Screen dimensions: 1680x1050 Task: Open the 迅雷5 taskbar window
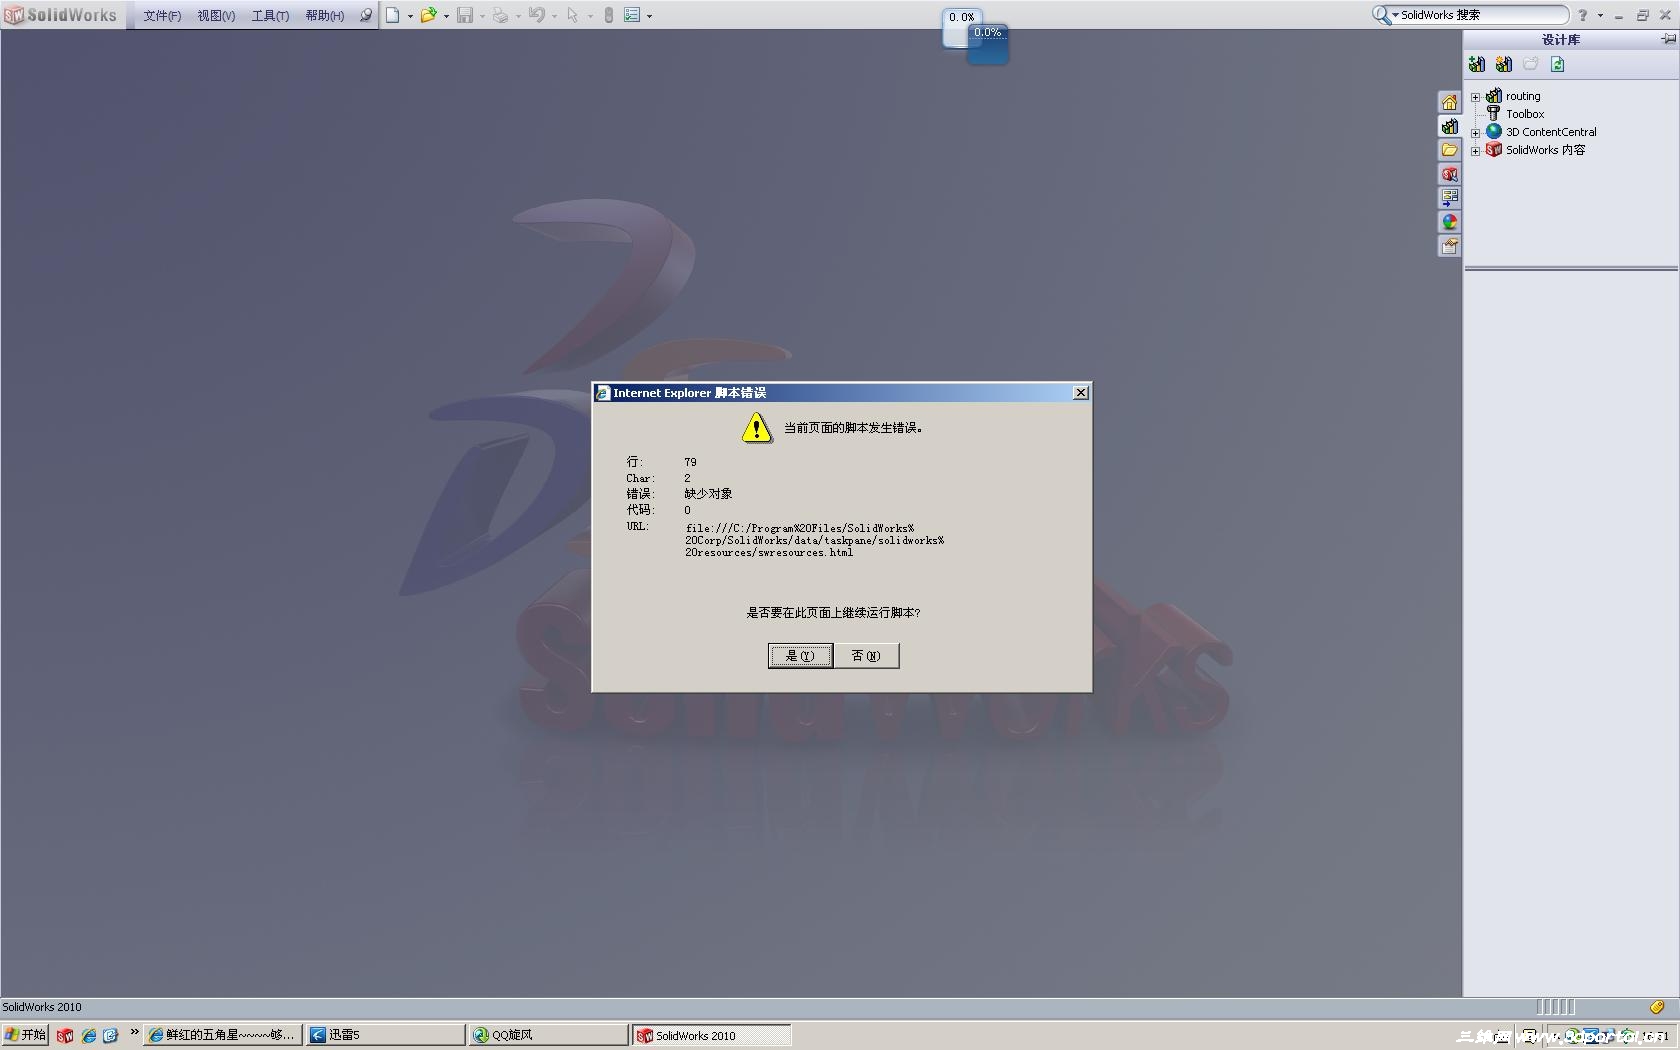click(385, 1035)
